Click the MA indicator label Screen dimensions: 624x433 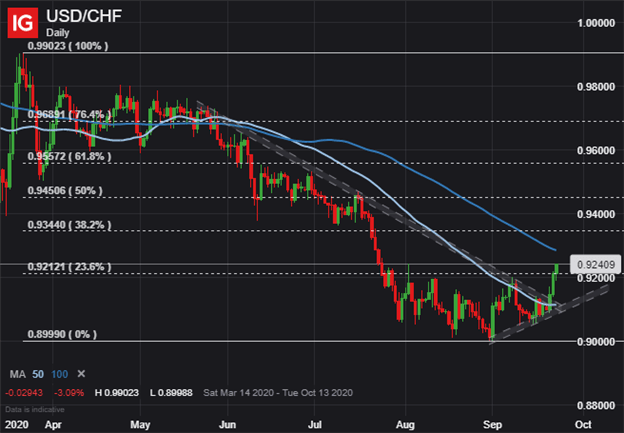tap(18, 374)
